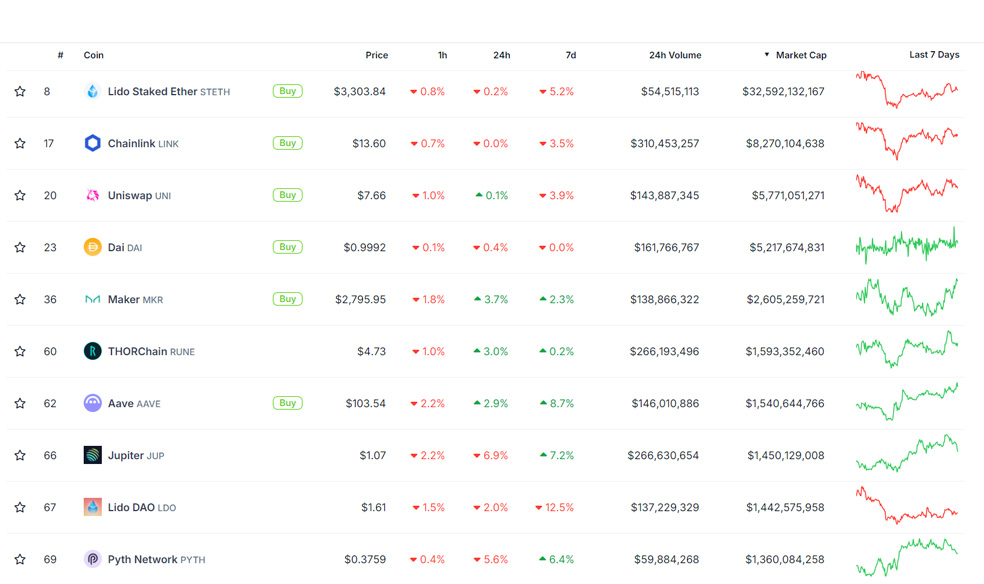Click the Pyth Network logo

click(x=92, y=559)
